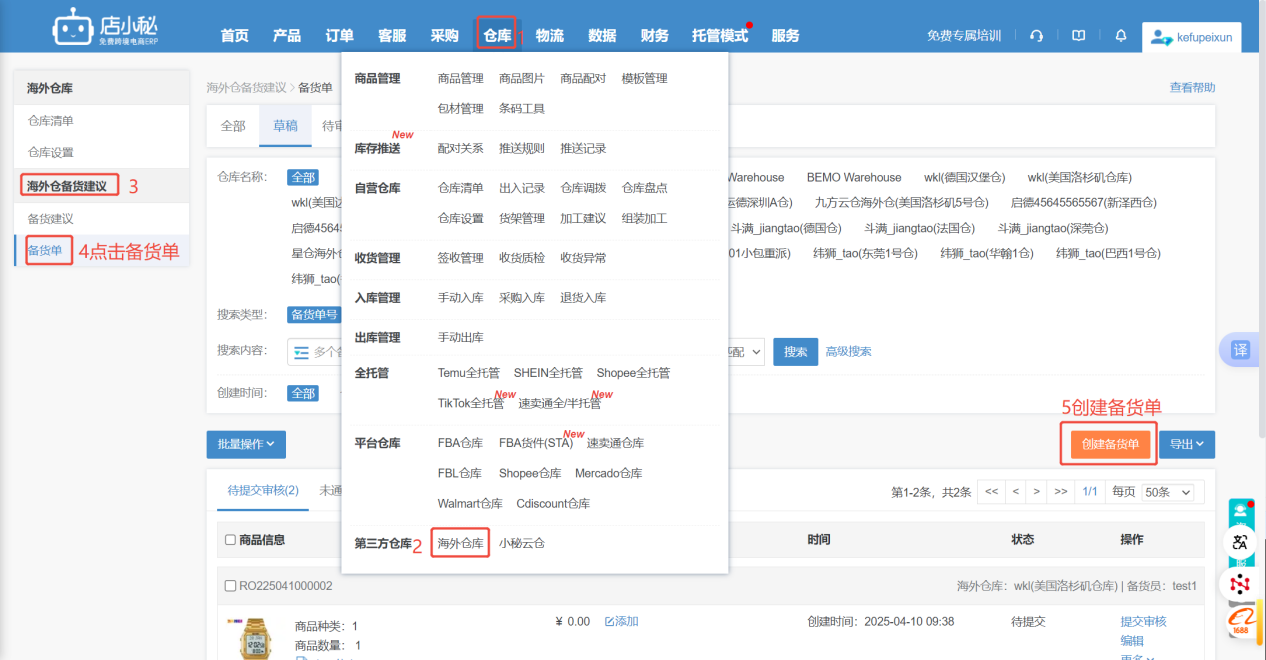Click the 高级搜索 advanced search link
This screenshot has height=660, width=1266.
pos(848,352)
